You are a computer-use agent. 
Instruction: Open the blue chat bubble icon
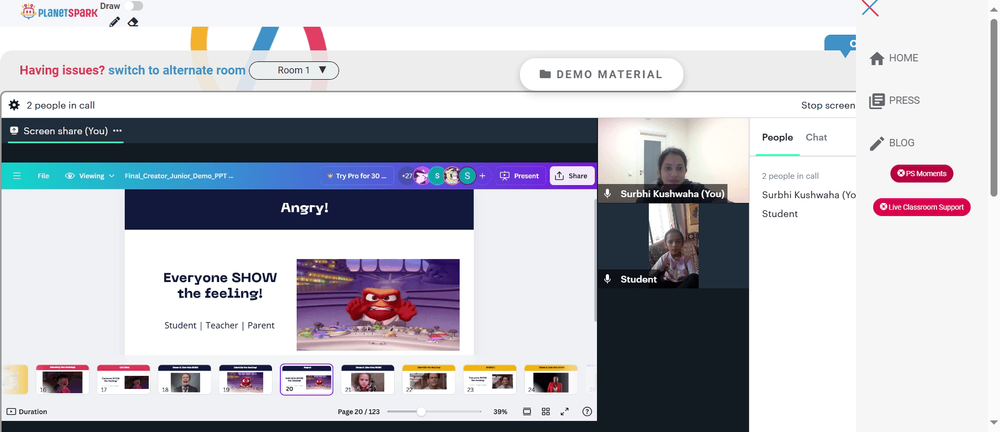coord(841,45)
